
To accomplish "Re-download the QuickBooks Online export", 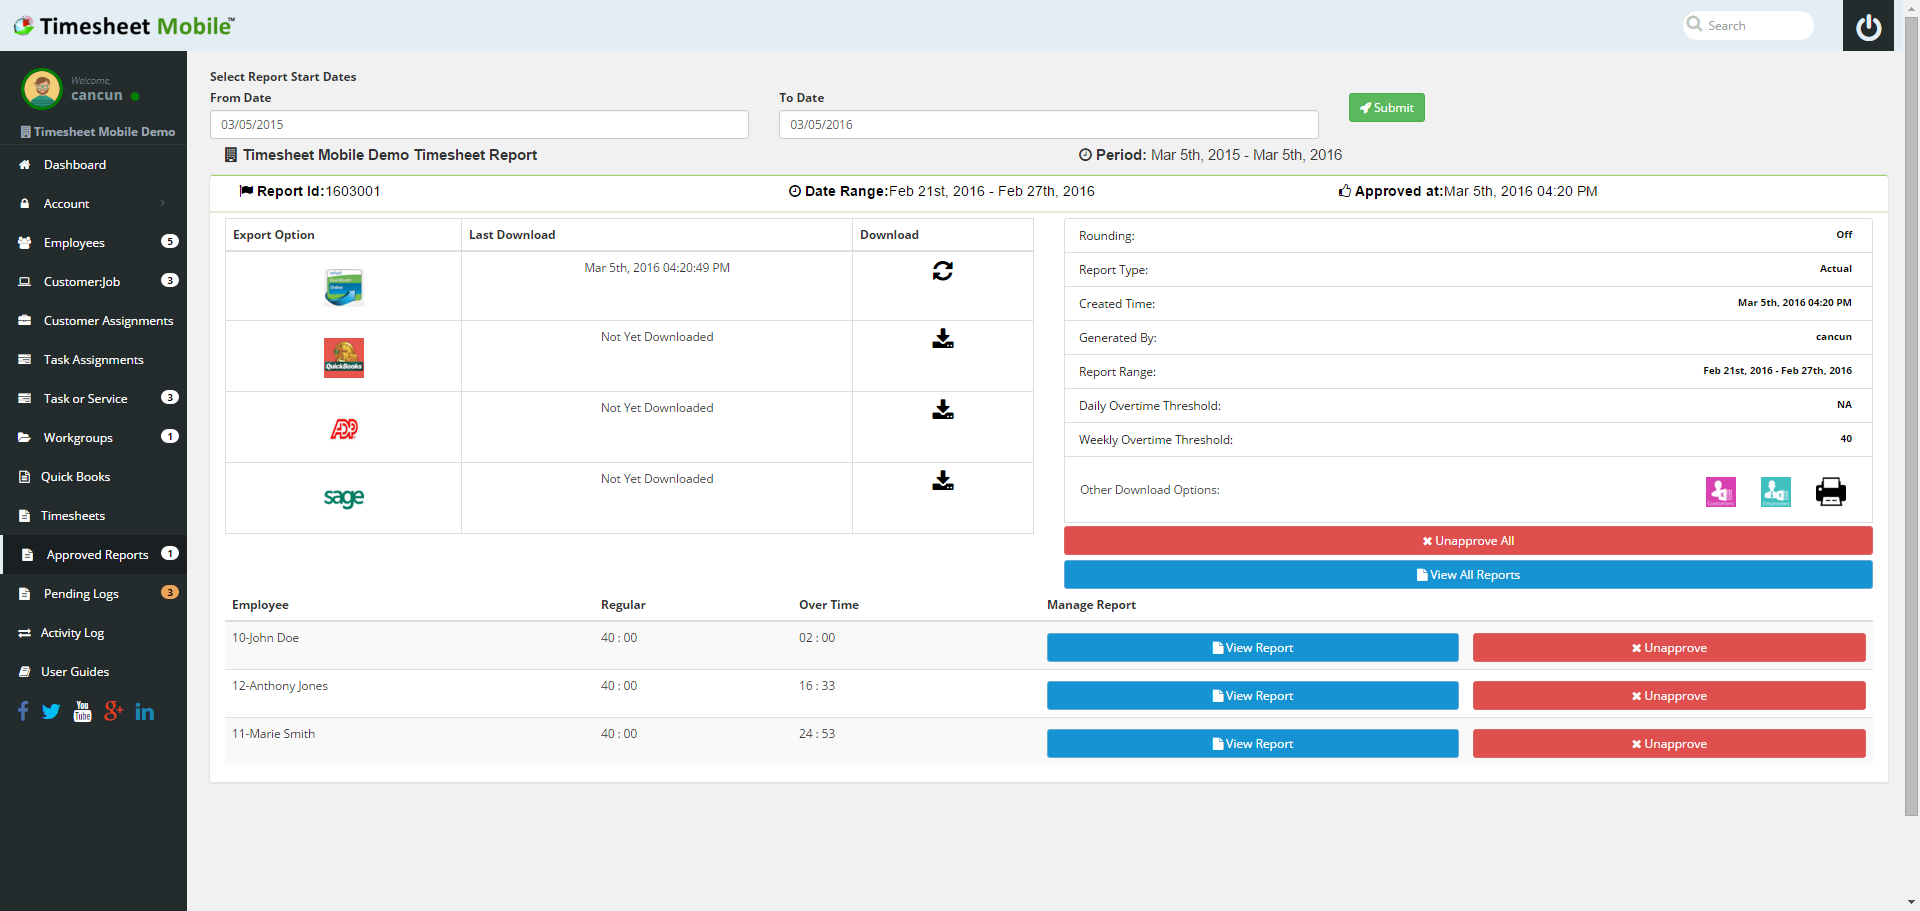I will click(x=941, y=270).
